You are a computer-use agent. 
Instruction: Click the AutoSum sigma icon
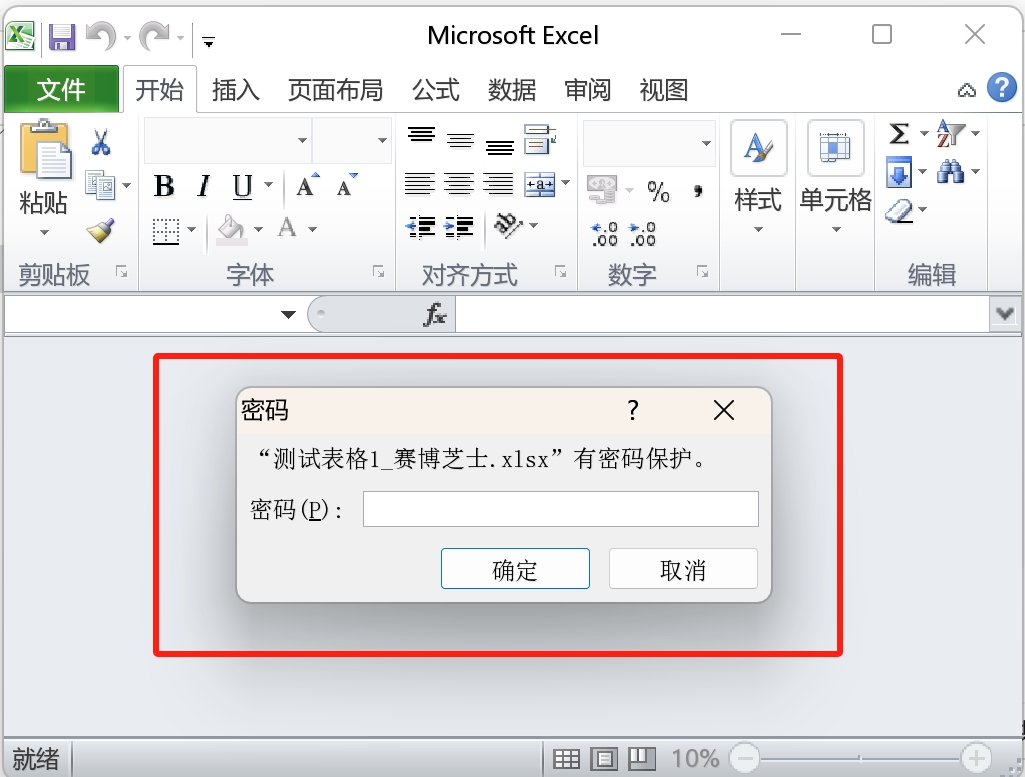click(899, 134)
